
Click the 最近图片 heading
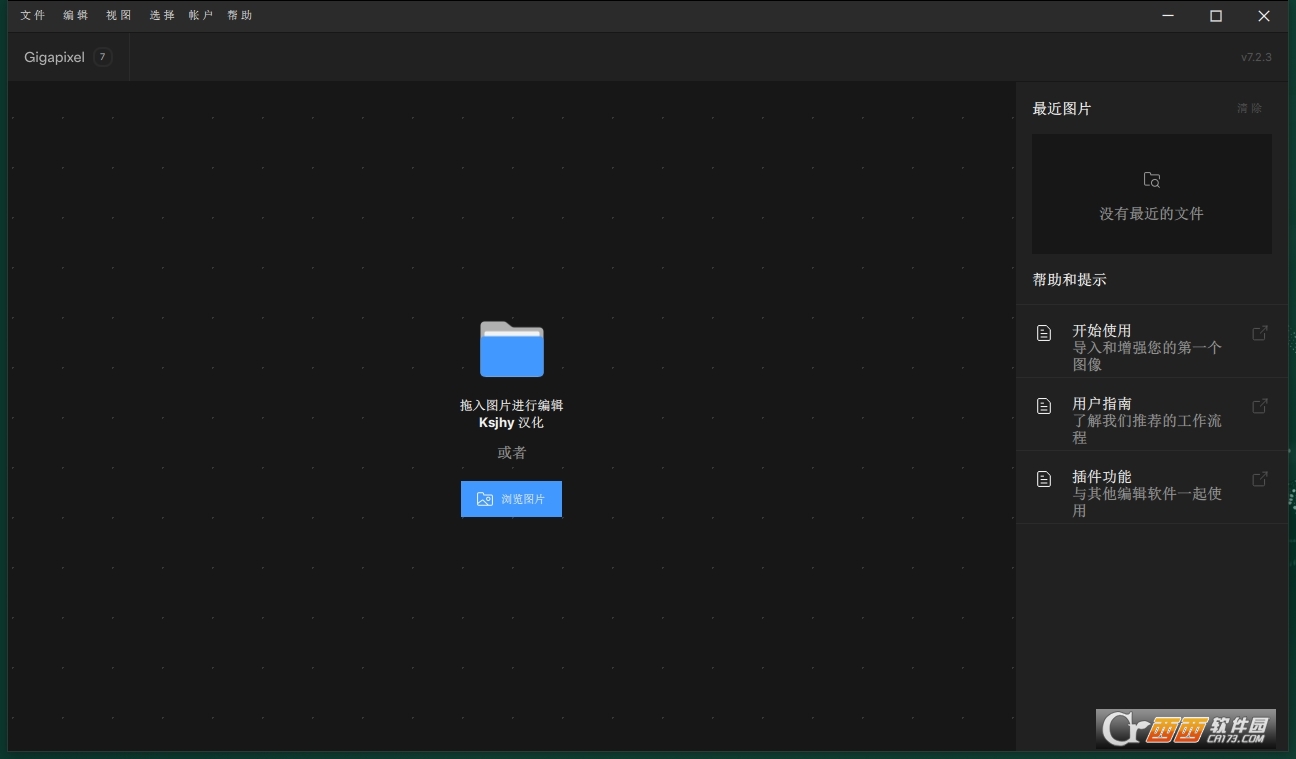coord(1062,108)
